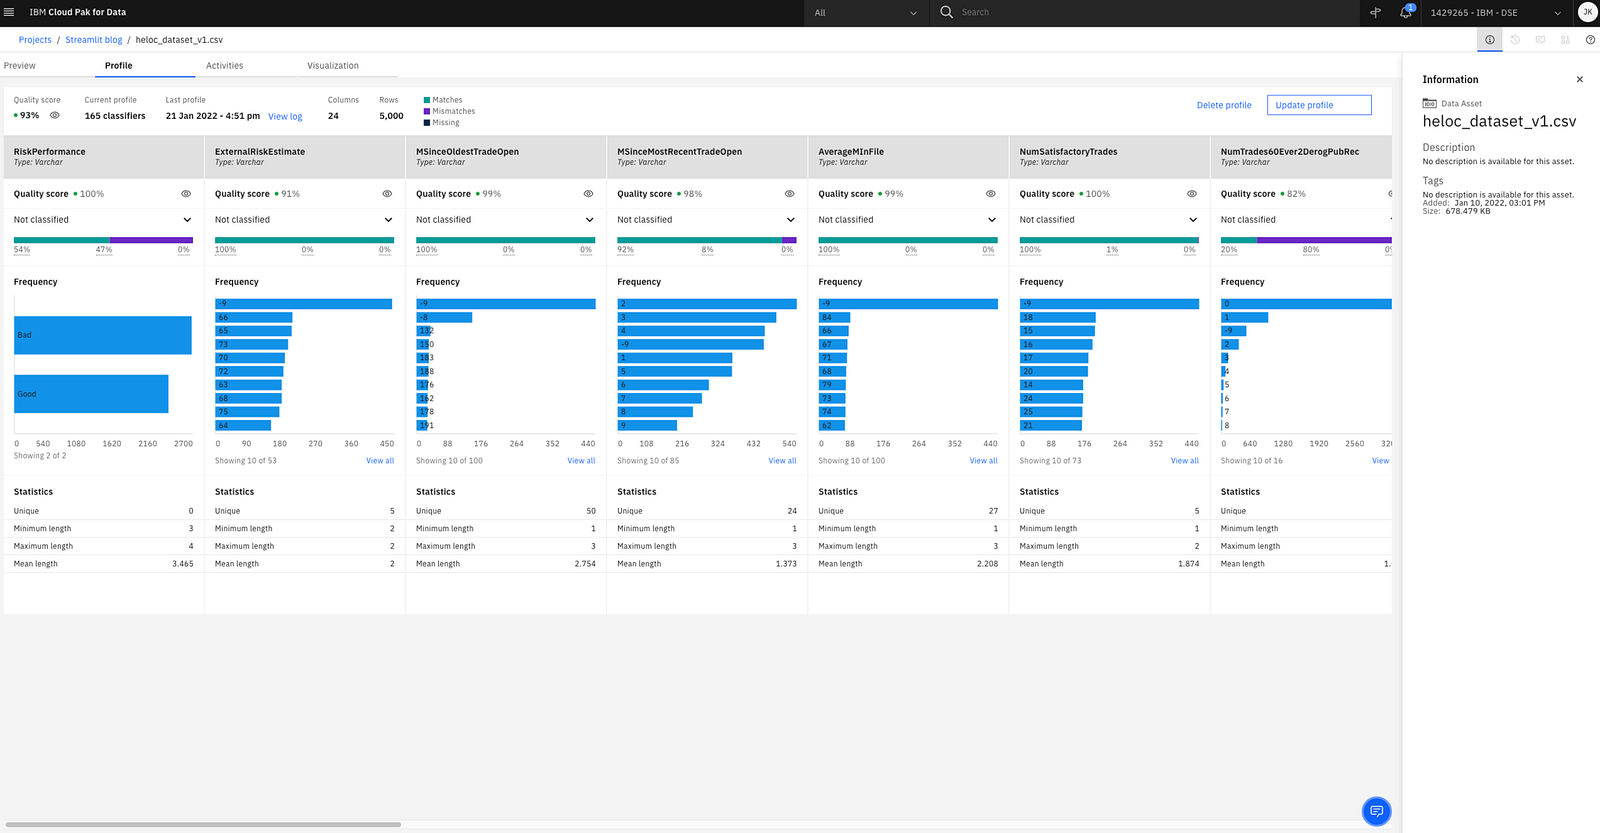Open the notifications bell

point(1406,12)
